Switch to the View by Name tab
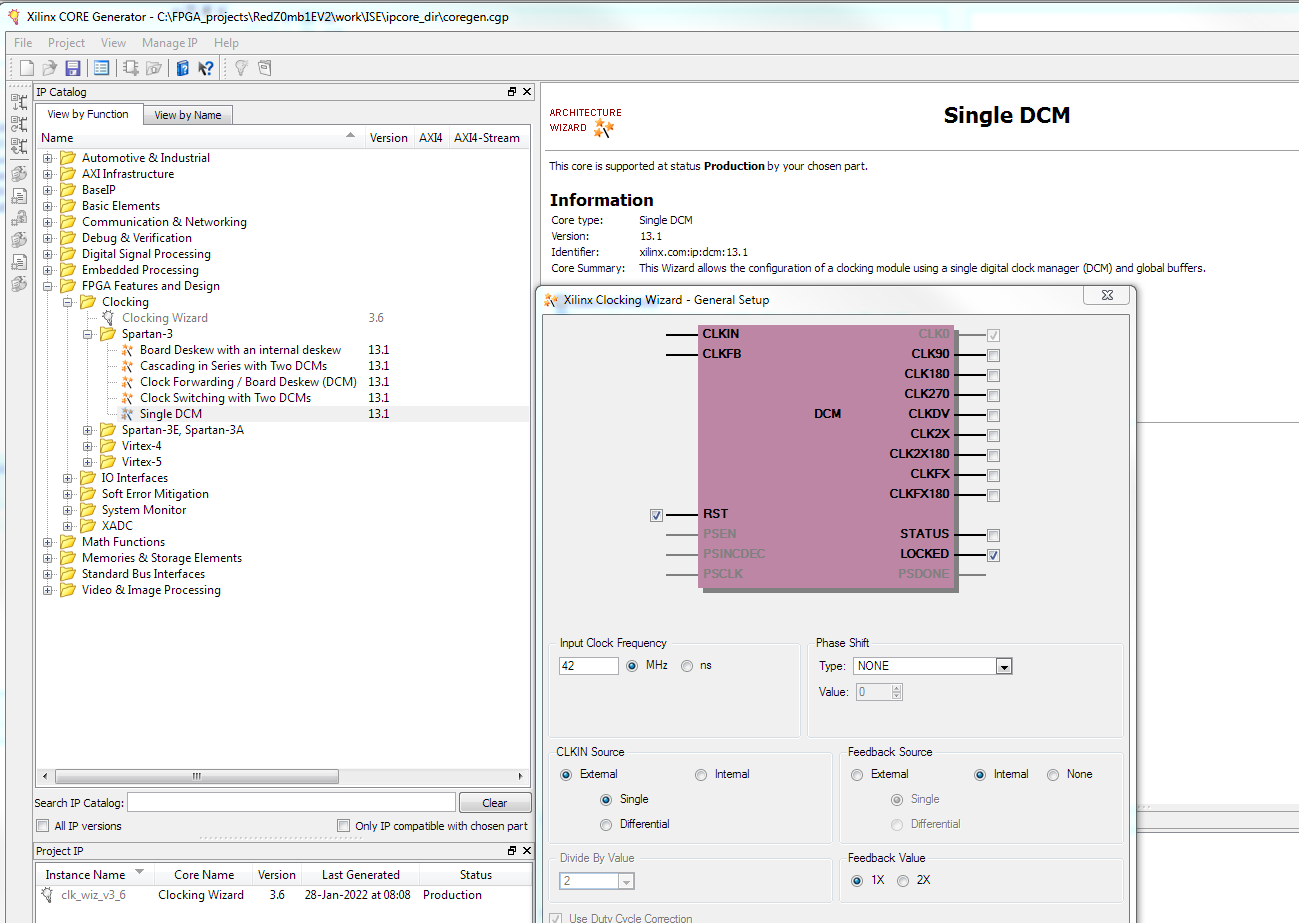Image resolution: width=1299 pixels, height=923 pixels. (188, 115)
